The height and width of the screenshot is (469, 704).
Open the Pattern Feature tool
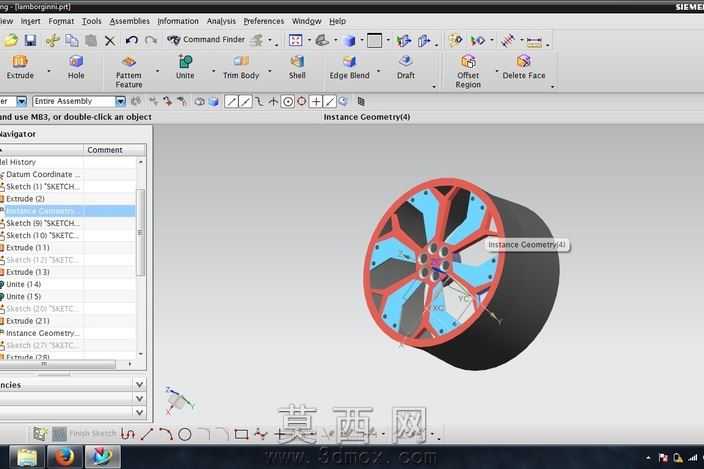point(129,71)
